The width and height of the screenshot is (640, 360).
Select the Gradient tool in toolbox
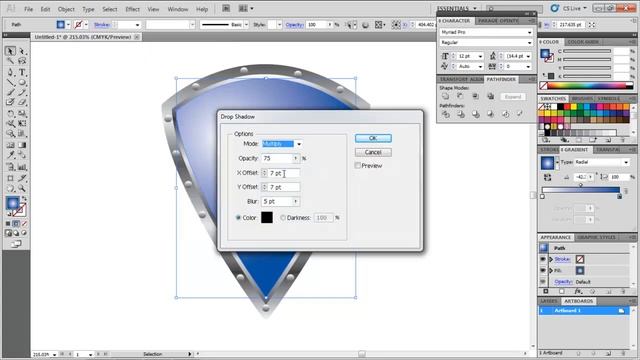click(x=22, y=145)
